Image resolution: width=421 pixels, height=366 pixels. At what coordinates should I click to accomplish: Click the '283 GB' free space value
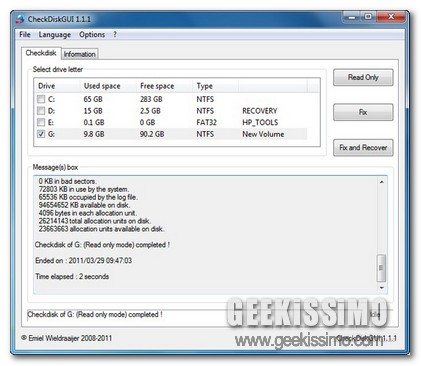pyautogui.click(x=151, y=99)
